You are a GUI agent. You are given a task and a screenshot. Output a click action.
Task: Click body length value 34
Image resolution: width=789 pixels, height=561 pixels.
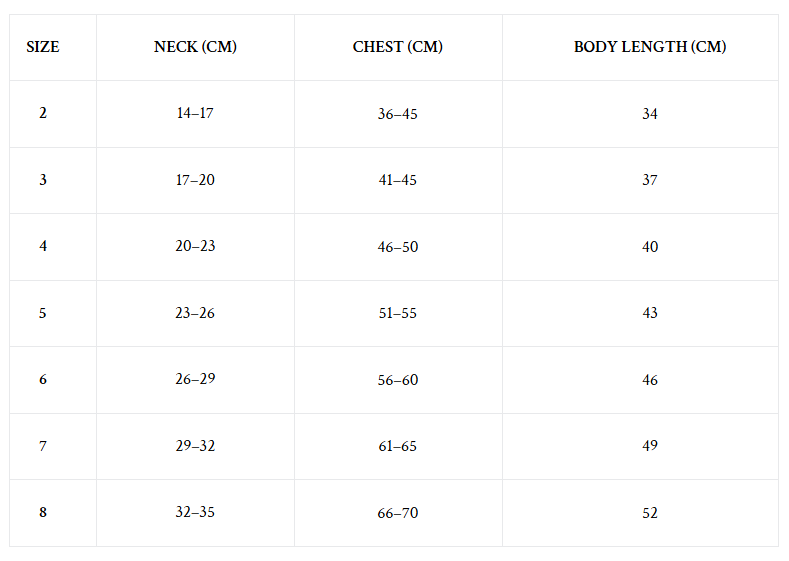tap(650, 114)
